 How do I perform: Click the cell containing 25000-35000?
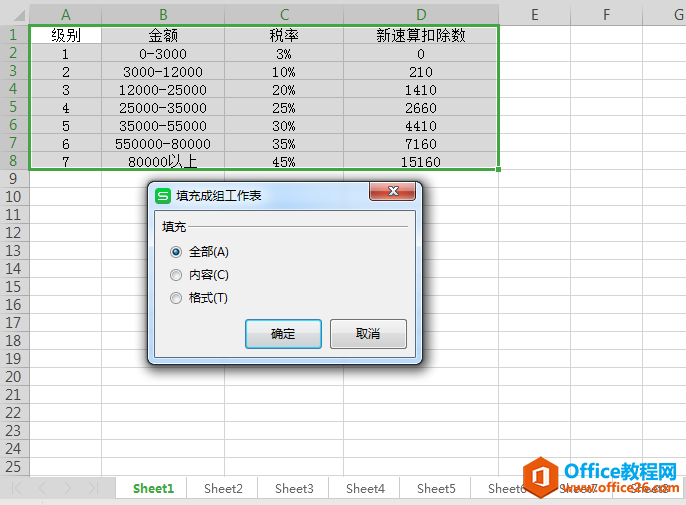(x=163, y=108)
